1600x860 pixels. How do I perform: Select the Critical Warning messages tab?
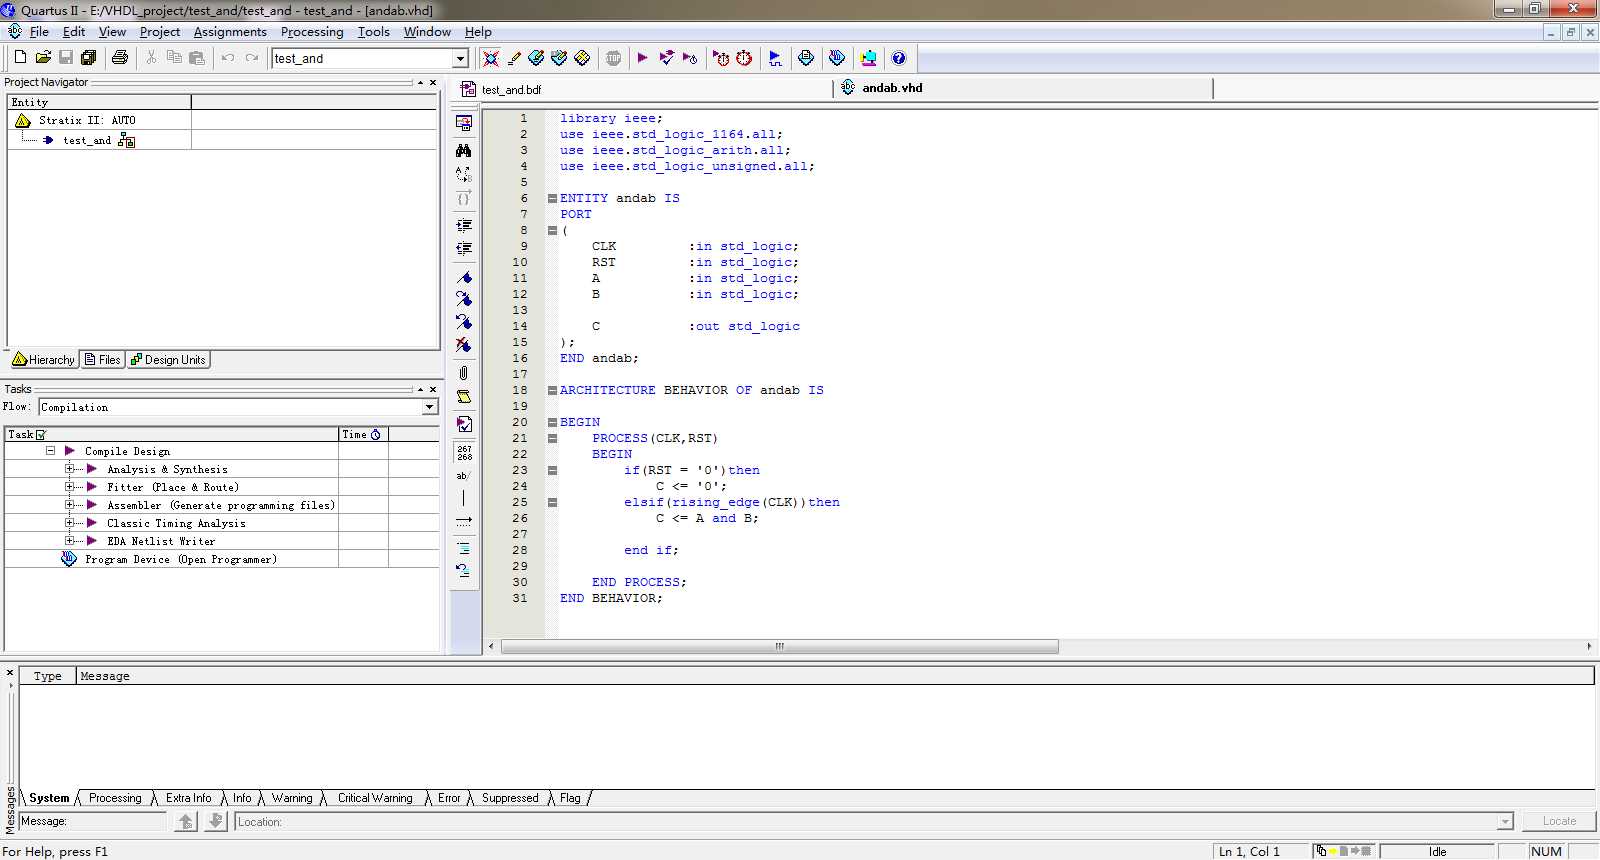(375, 798)
